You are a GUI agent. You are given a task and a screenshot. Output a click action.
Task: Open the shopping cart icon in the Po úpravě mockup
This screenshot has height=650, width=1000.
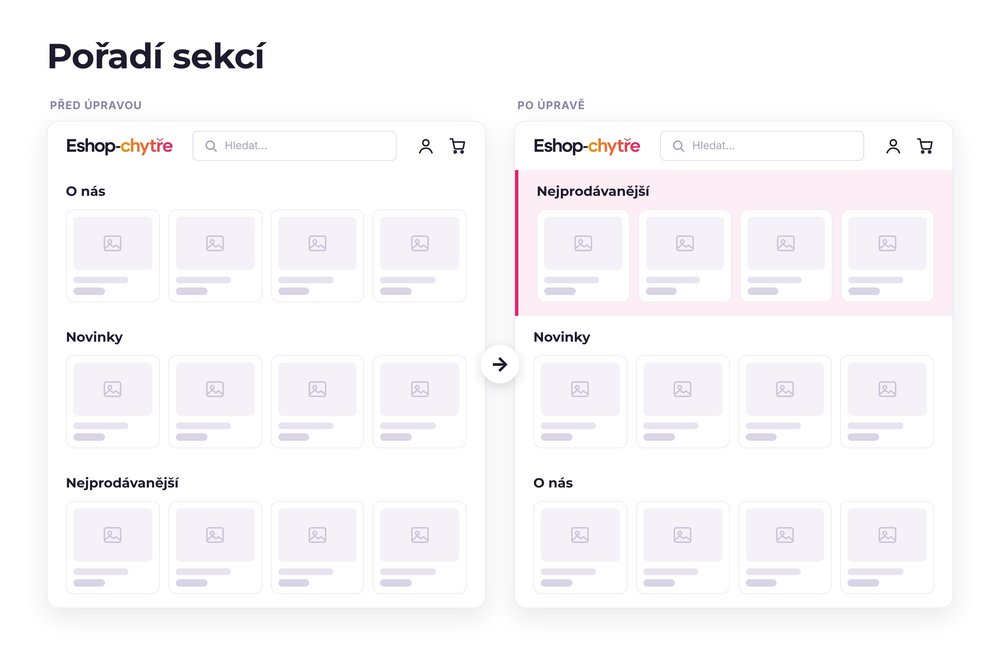tap(925, 146)
